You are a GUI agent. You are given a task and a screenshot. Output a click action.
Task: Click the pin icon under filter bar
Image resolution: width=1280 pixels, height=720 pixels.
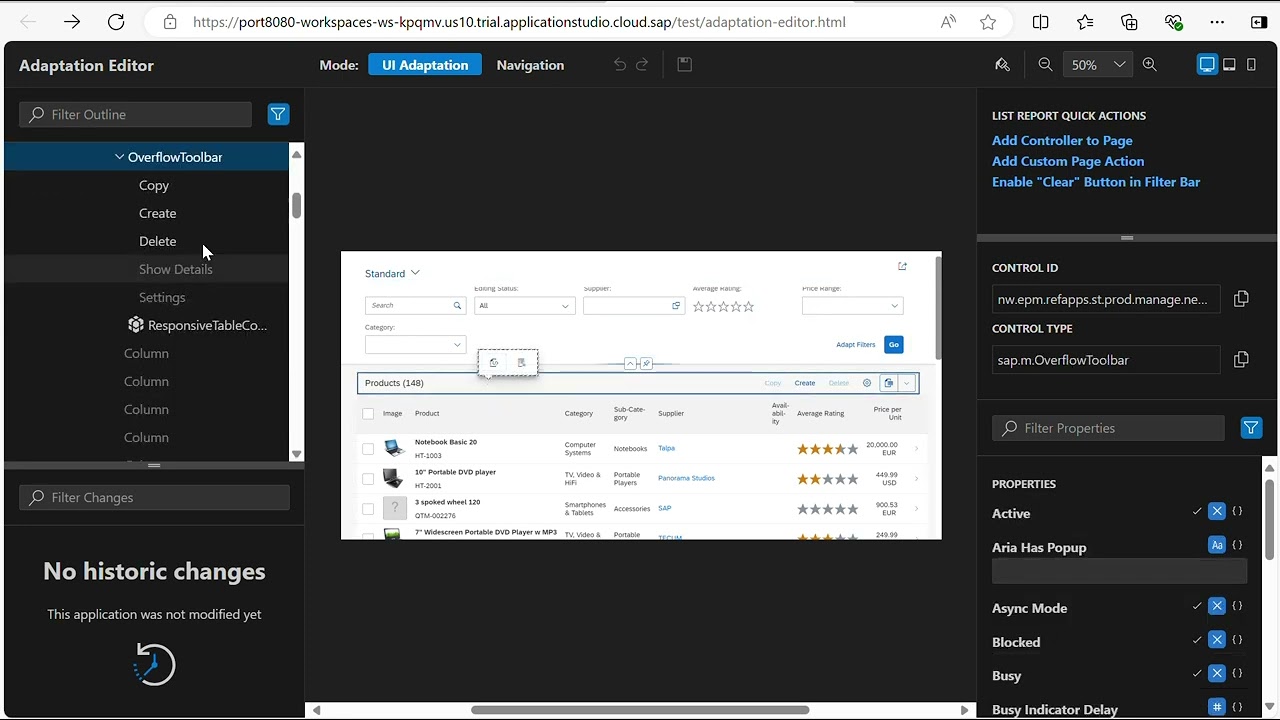[646, 364]
